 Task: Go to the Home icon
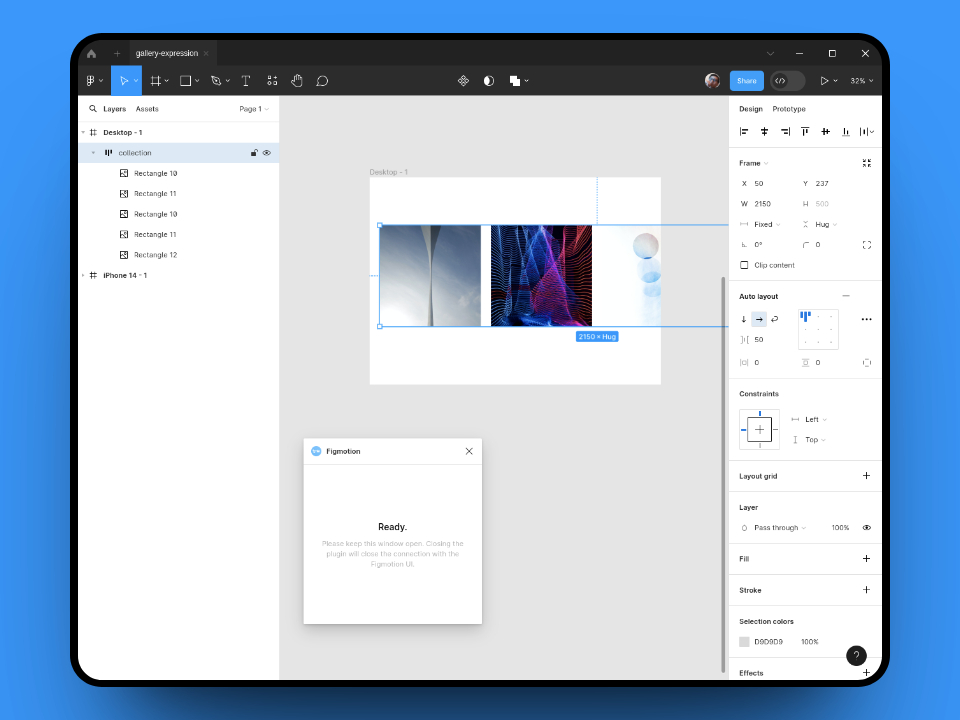[92, 53]
